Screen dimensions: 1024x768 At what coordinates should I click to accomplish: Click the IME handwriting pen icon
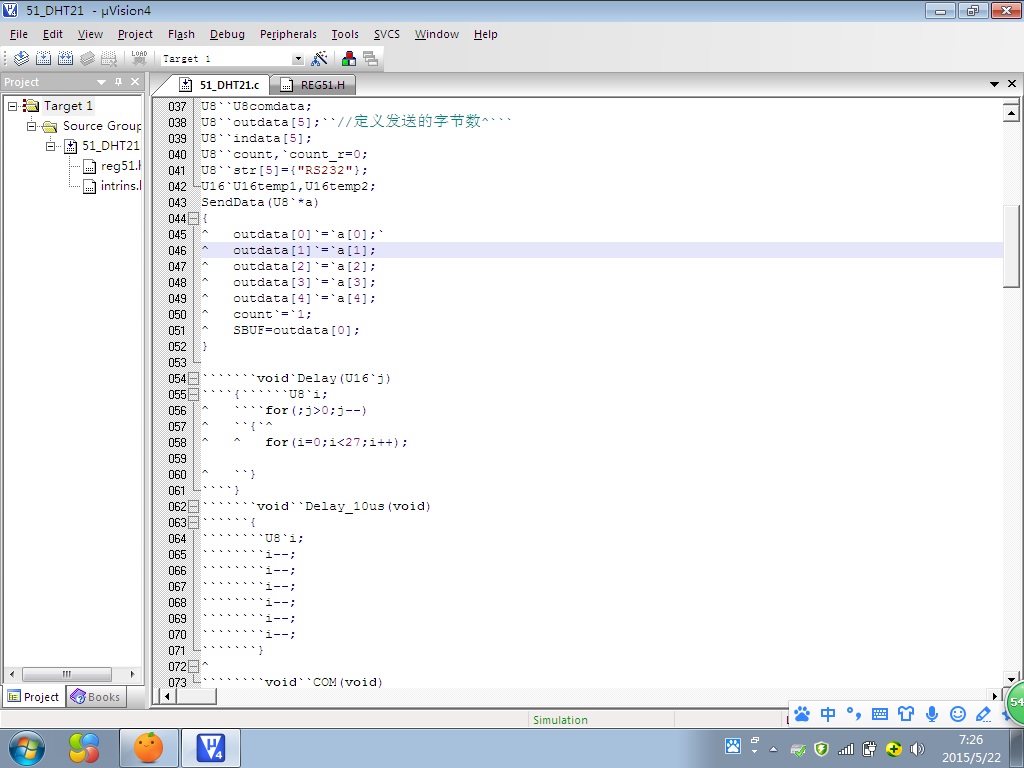click(x=983, y=714)
